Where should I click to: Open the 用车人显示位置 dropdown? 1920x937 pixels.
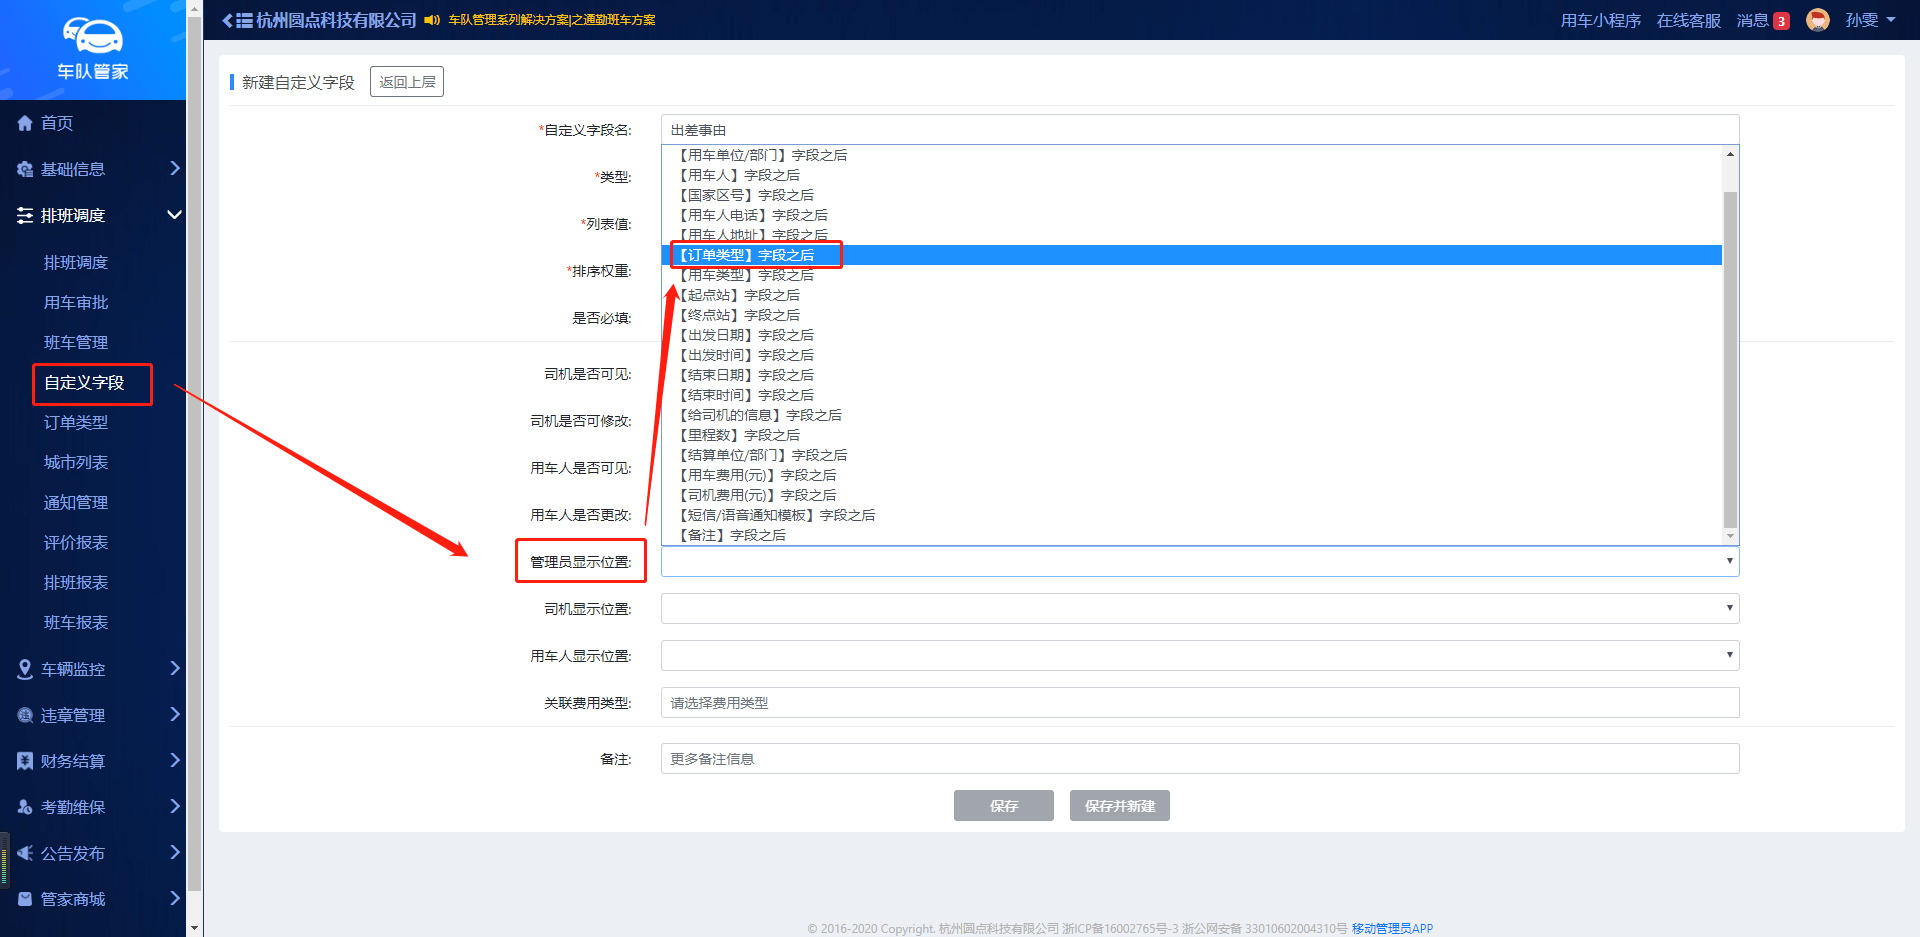1199,655
